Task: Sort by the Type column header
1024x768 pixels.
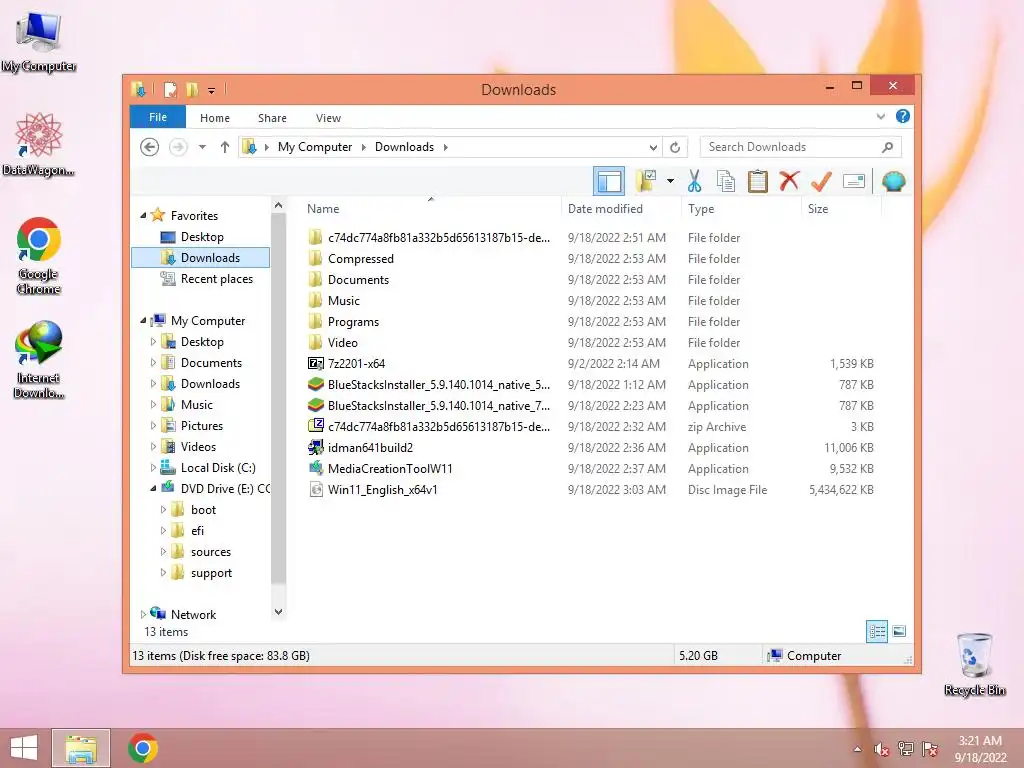Action: coord(741,209)
